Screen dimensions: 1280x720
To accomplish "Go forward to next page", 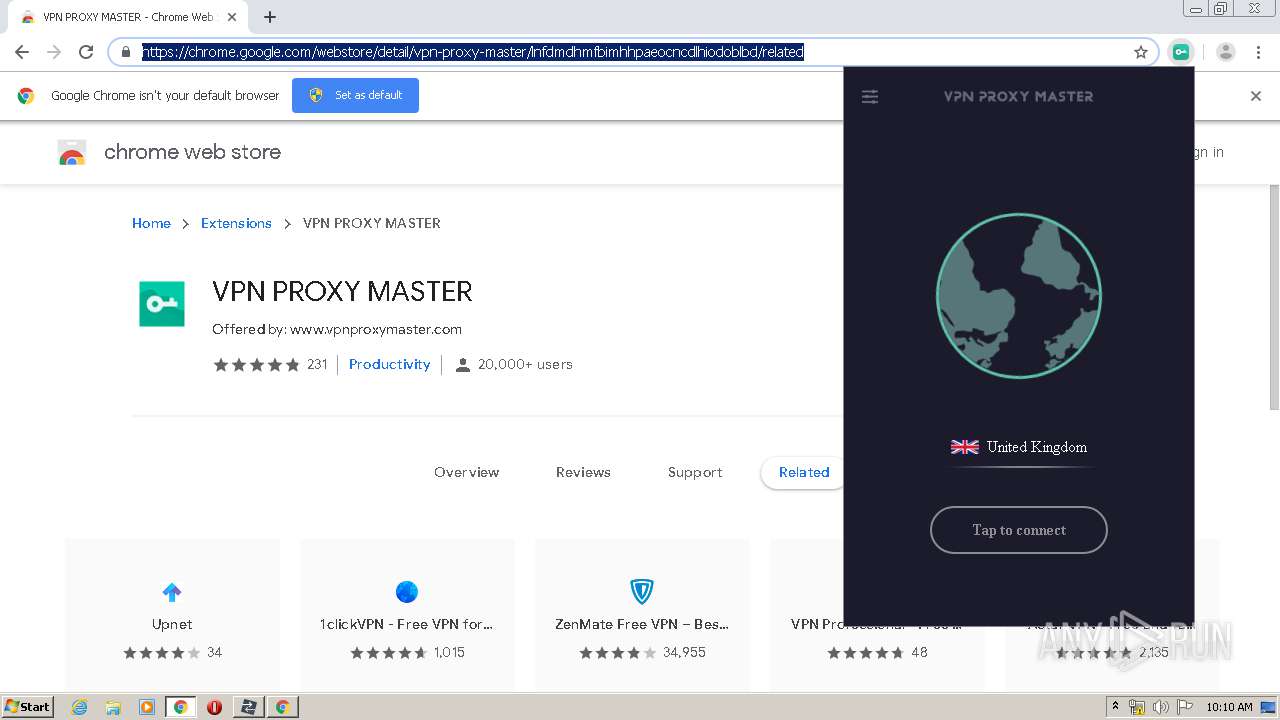I will tap(54, 52).
